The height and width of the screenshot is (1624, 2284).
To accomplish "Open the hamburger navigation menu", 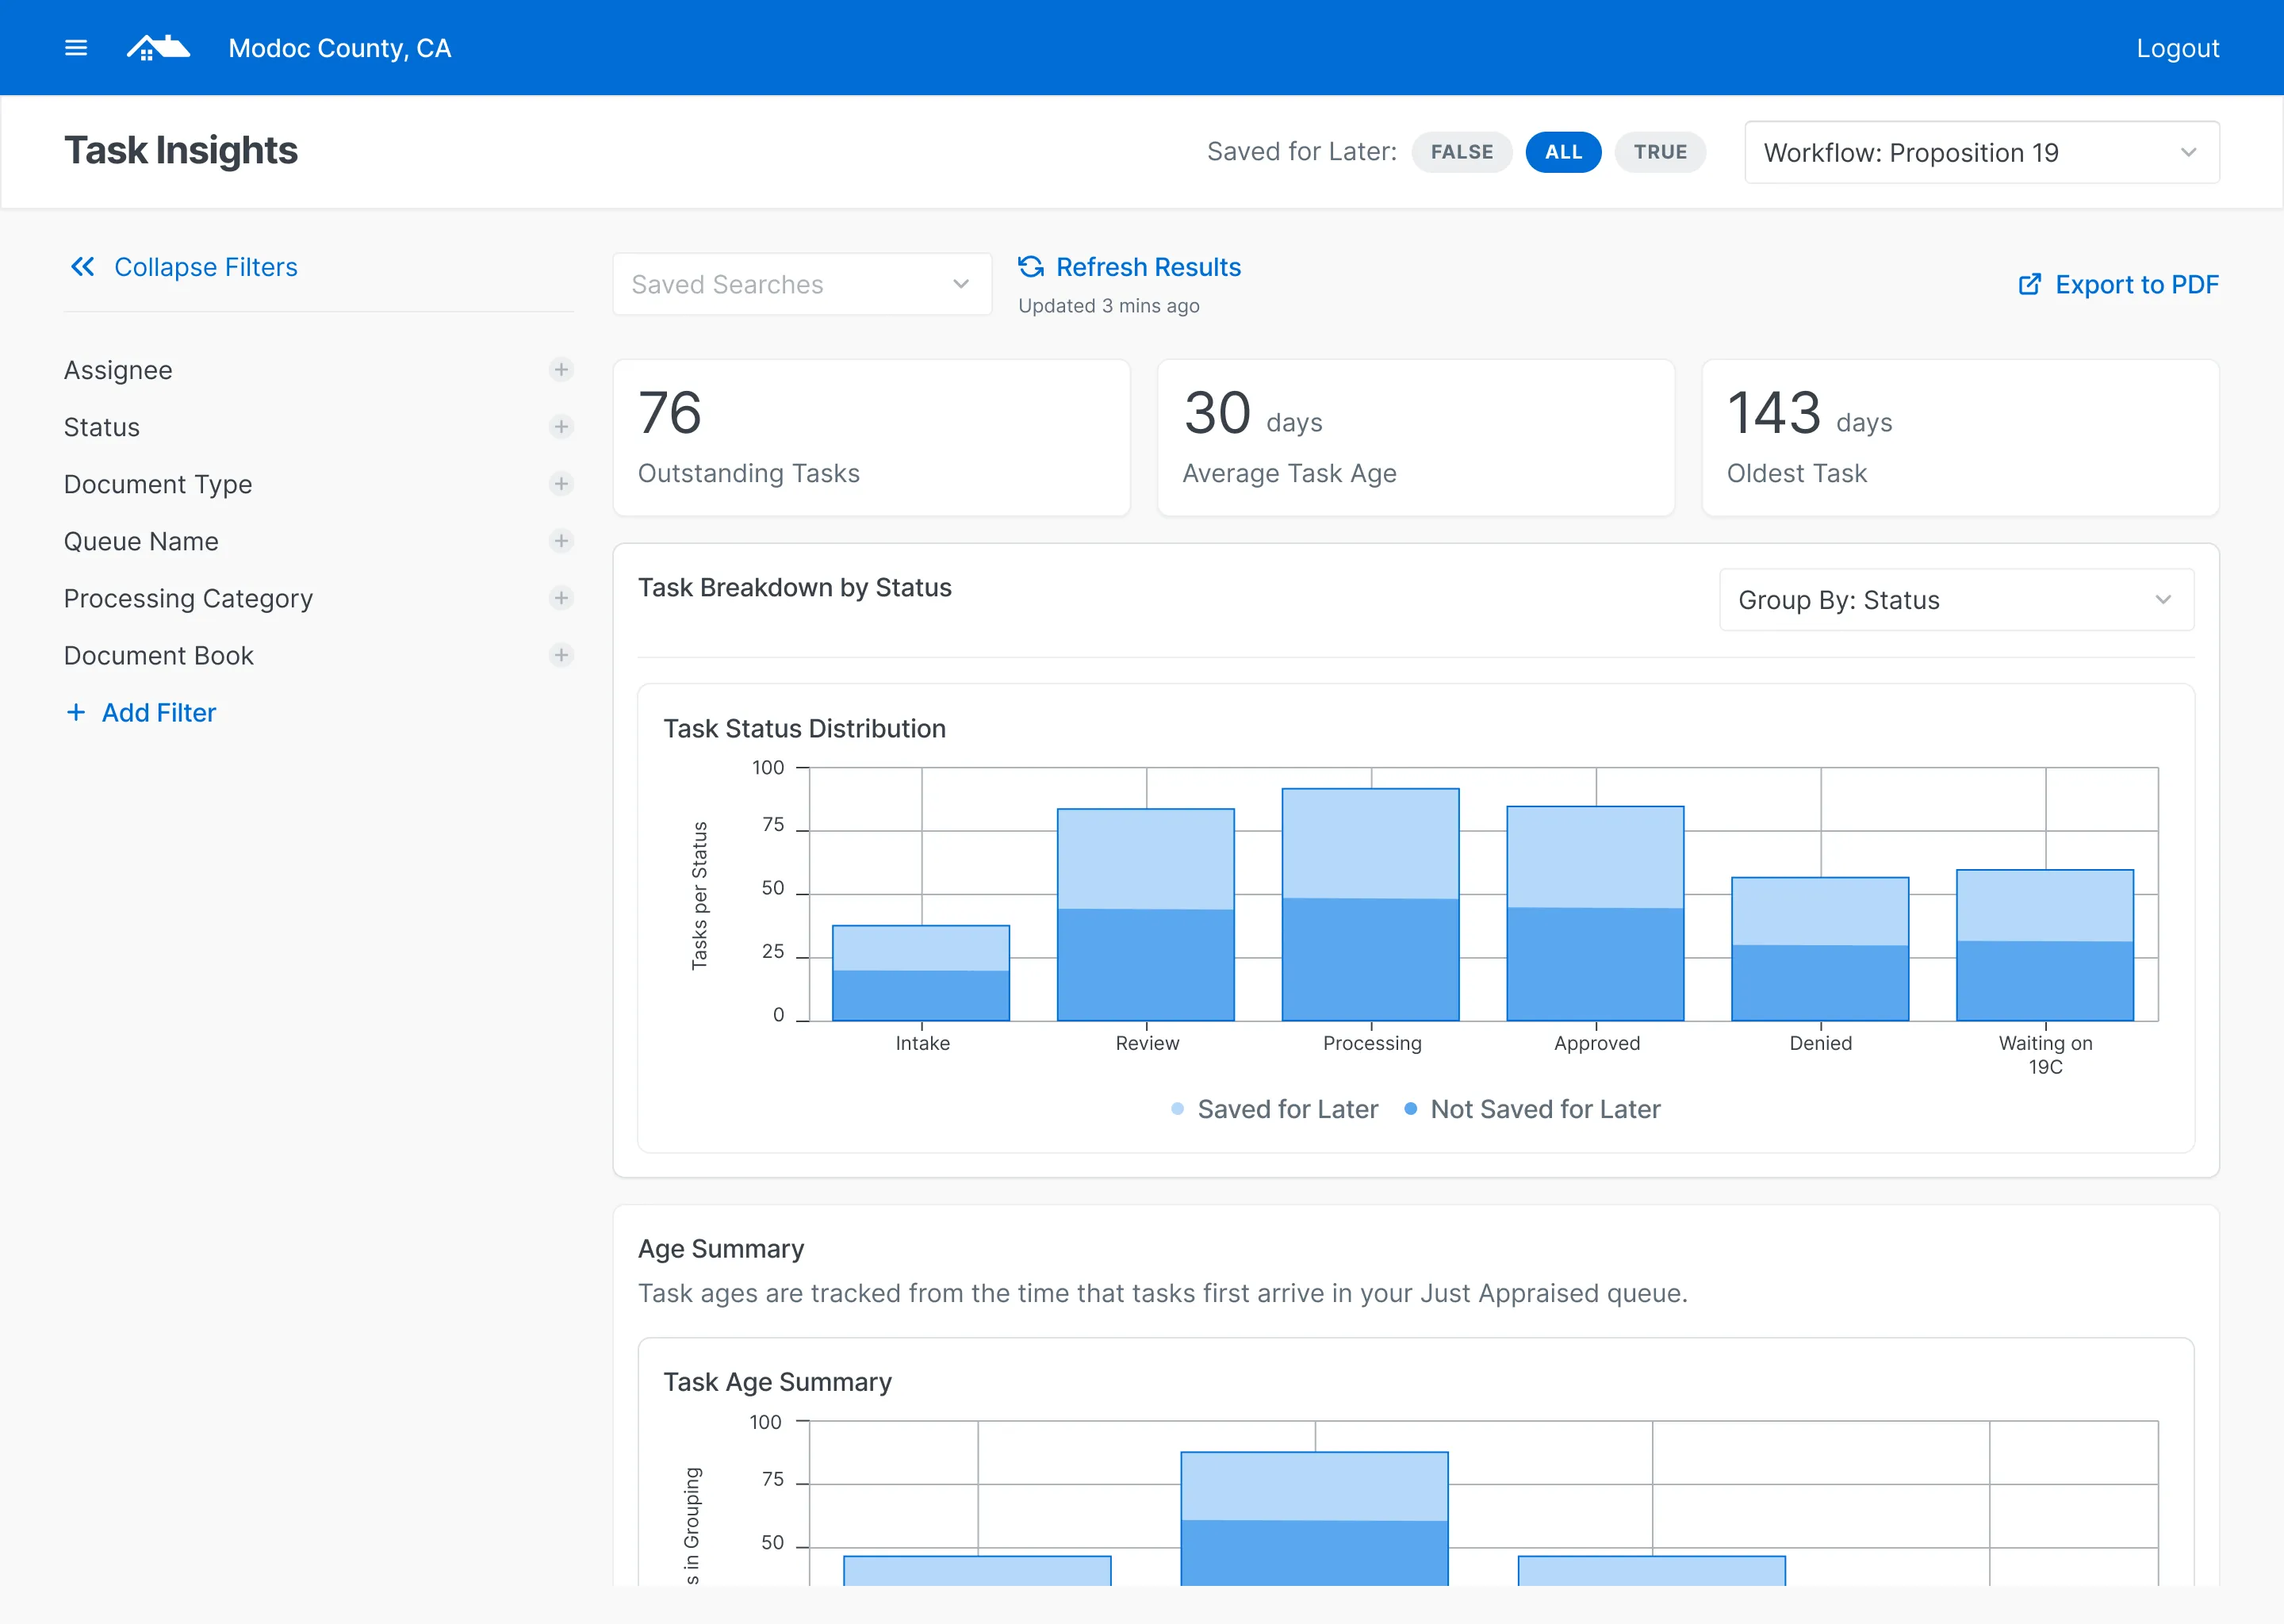I will pos(76,48).
